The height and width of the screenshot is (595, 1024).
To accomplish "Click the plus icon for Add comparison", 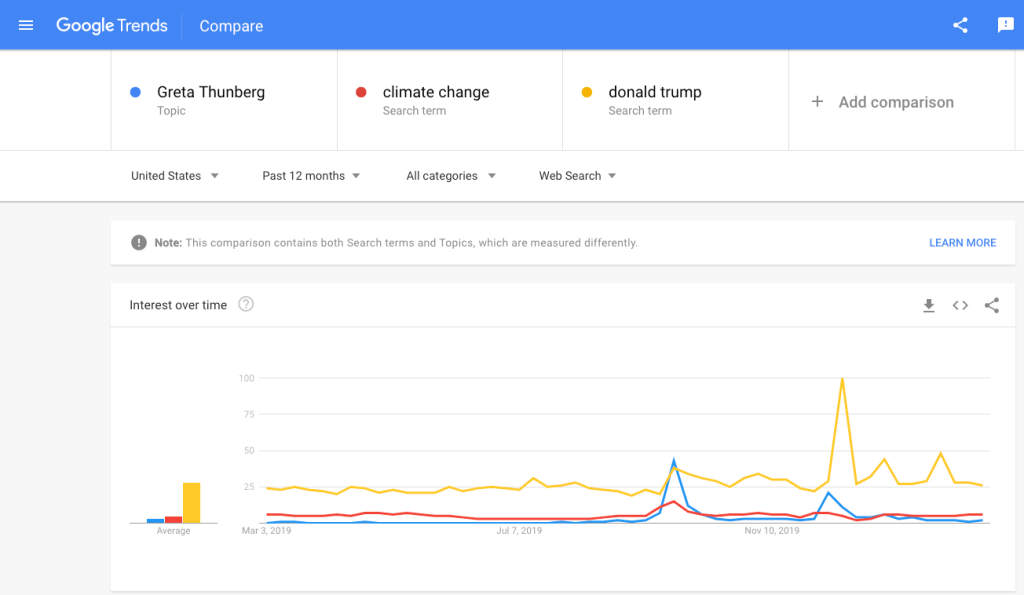I will point(817,102).
